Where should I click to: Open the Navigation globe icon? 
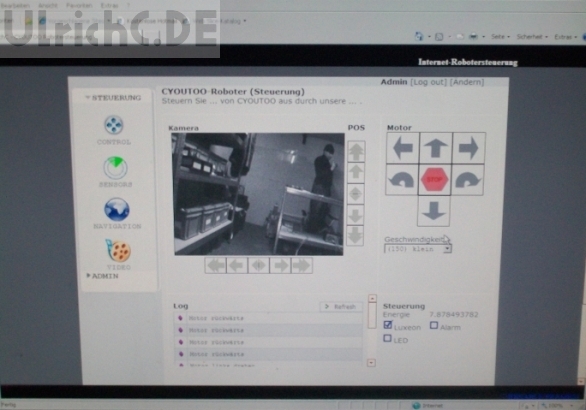[117, 209]
